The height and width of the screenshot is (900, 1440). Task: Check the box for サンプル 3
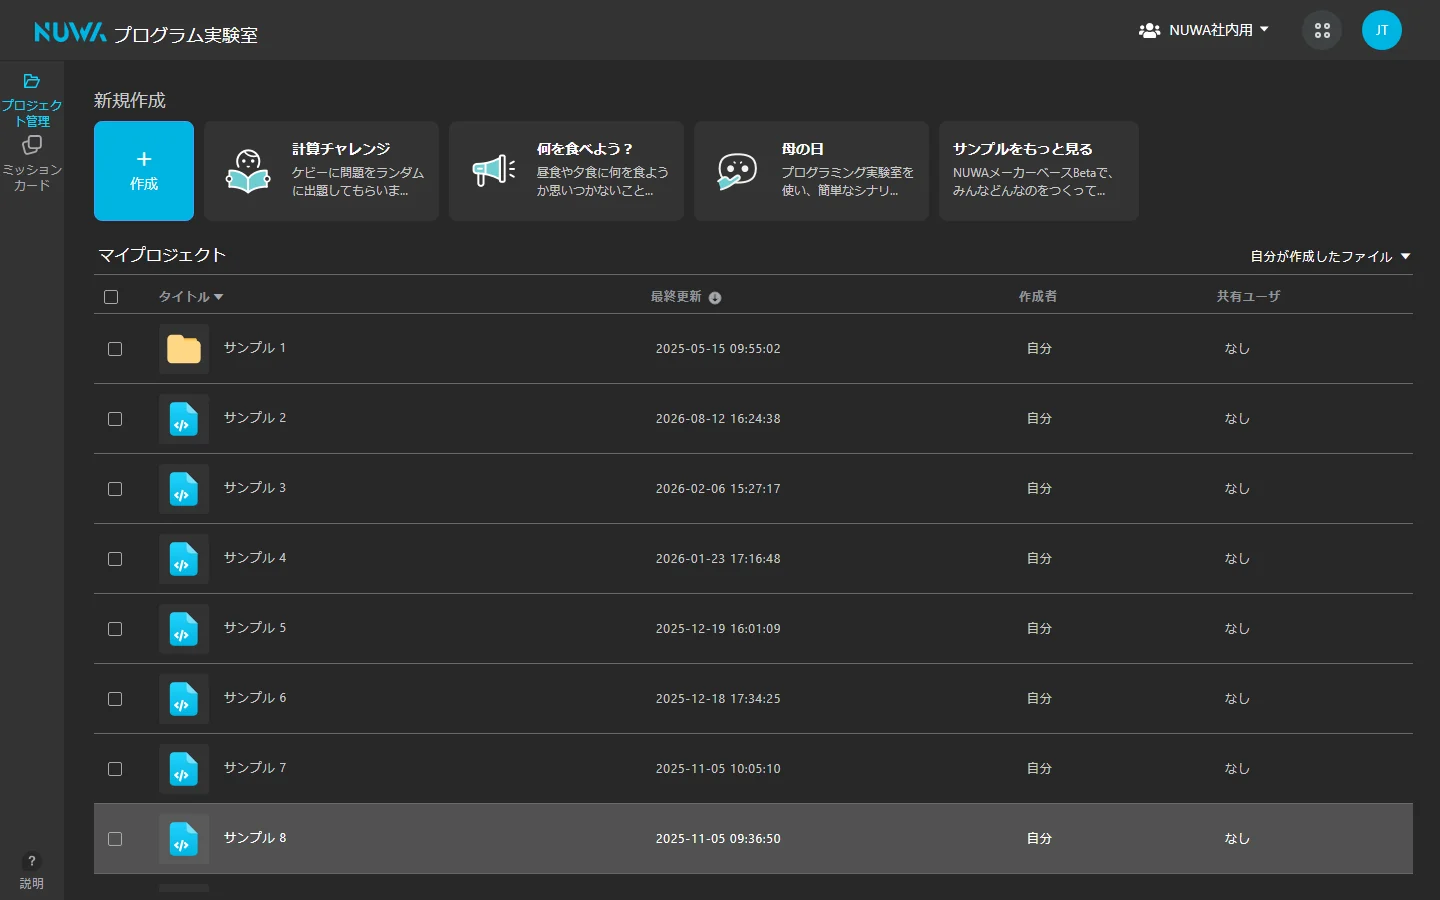(x=115, y=489)
